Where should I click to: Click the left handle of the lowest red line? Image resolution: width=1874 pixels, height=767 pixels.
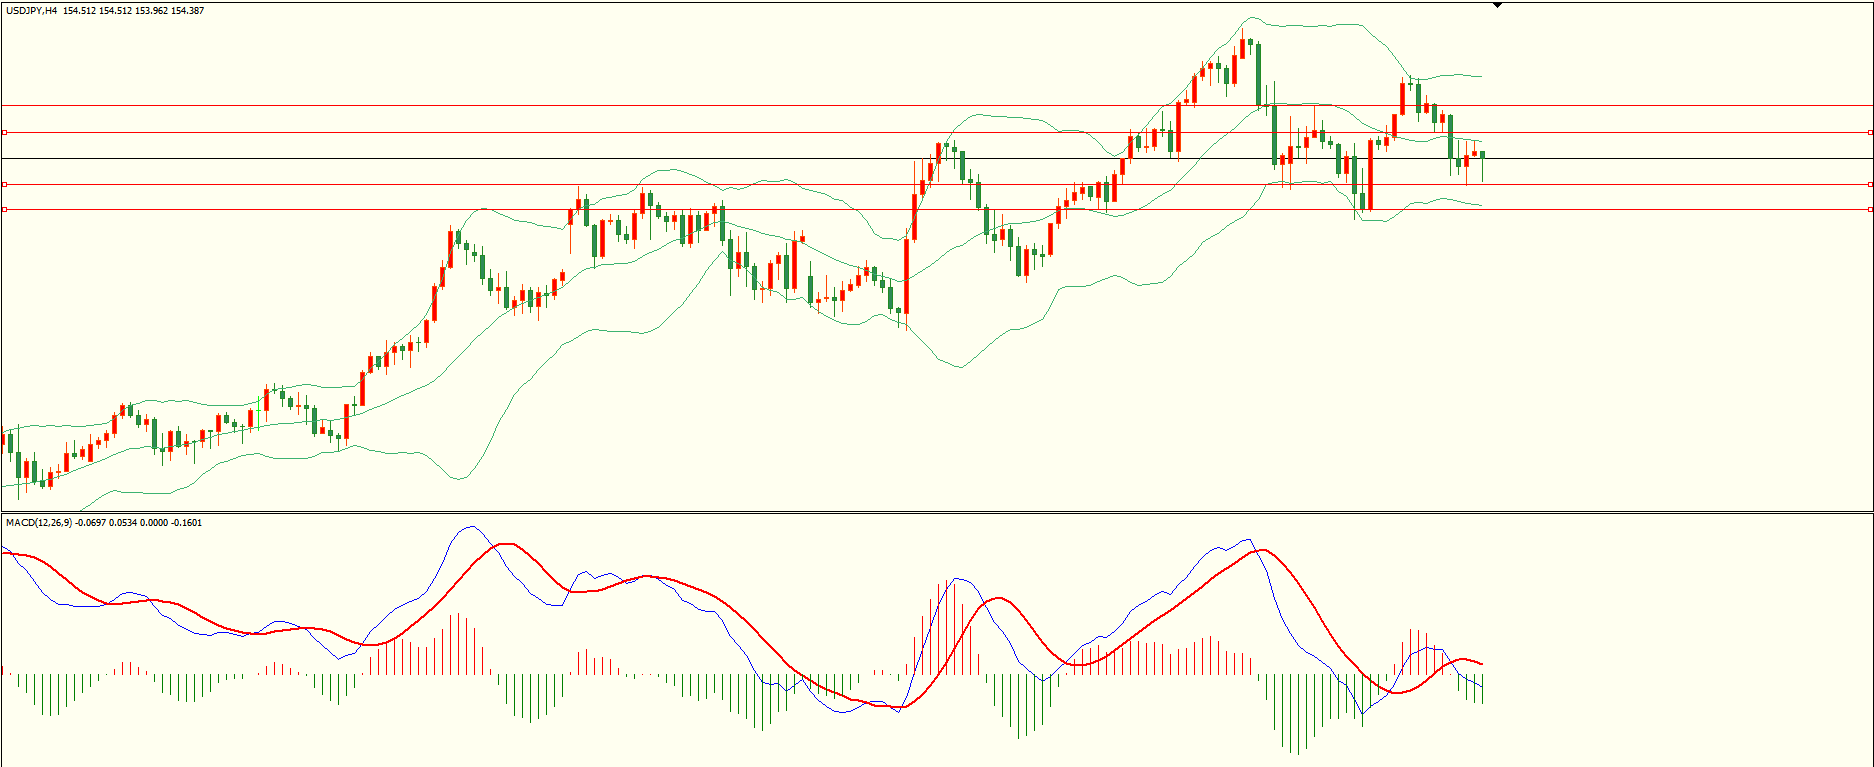(x=5, y=209)
